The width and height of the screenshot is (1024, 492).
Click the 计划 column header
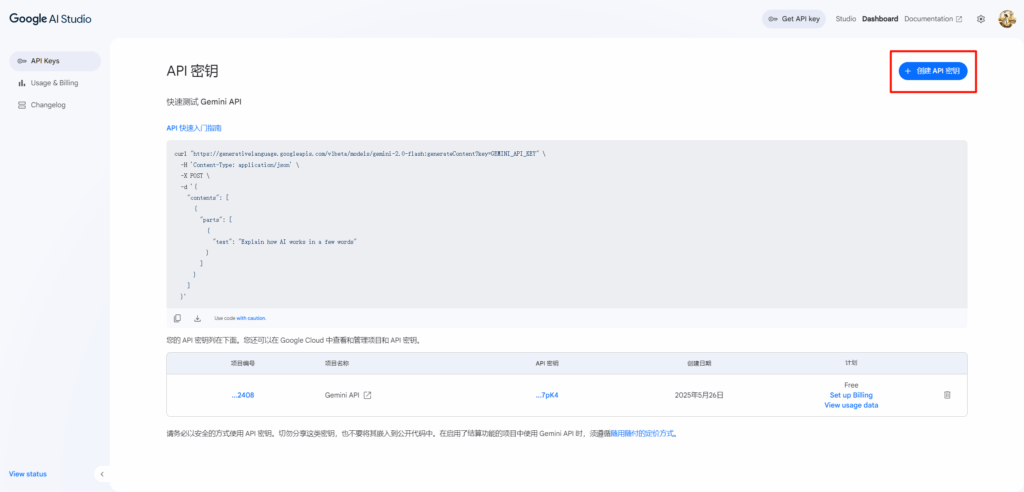pos(851,363)
